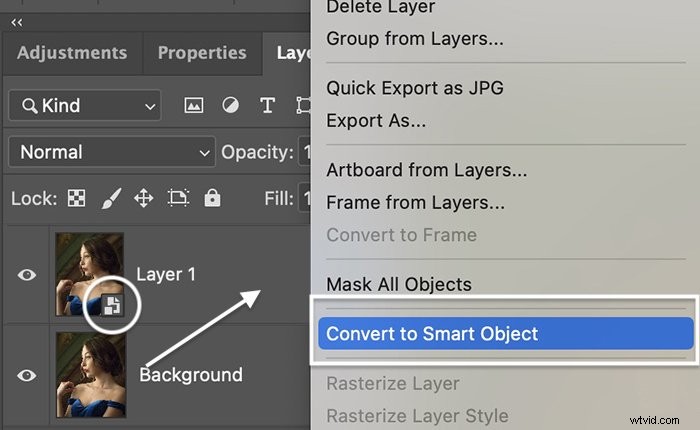Hide Layer 1 via eye icon

pyautogui.click(x=26, y=275)
